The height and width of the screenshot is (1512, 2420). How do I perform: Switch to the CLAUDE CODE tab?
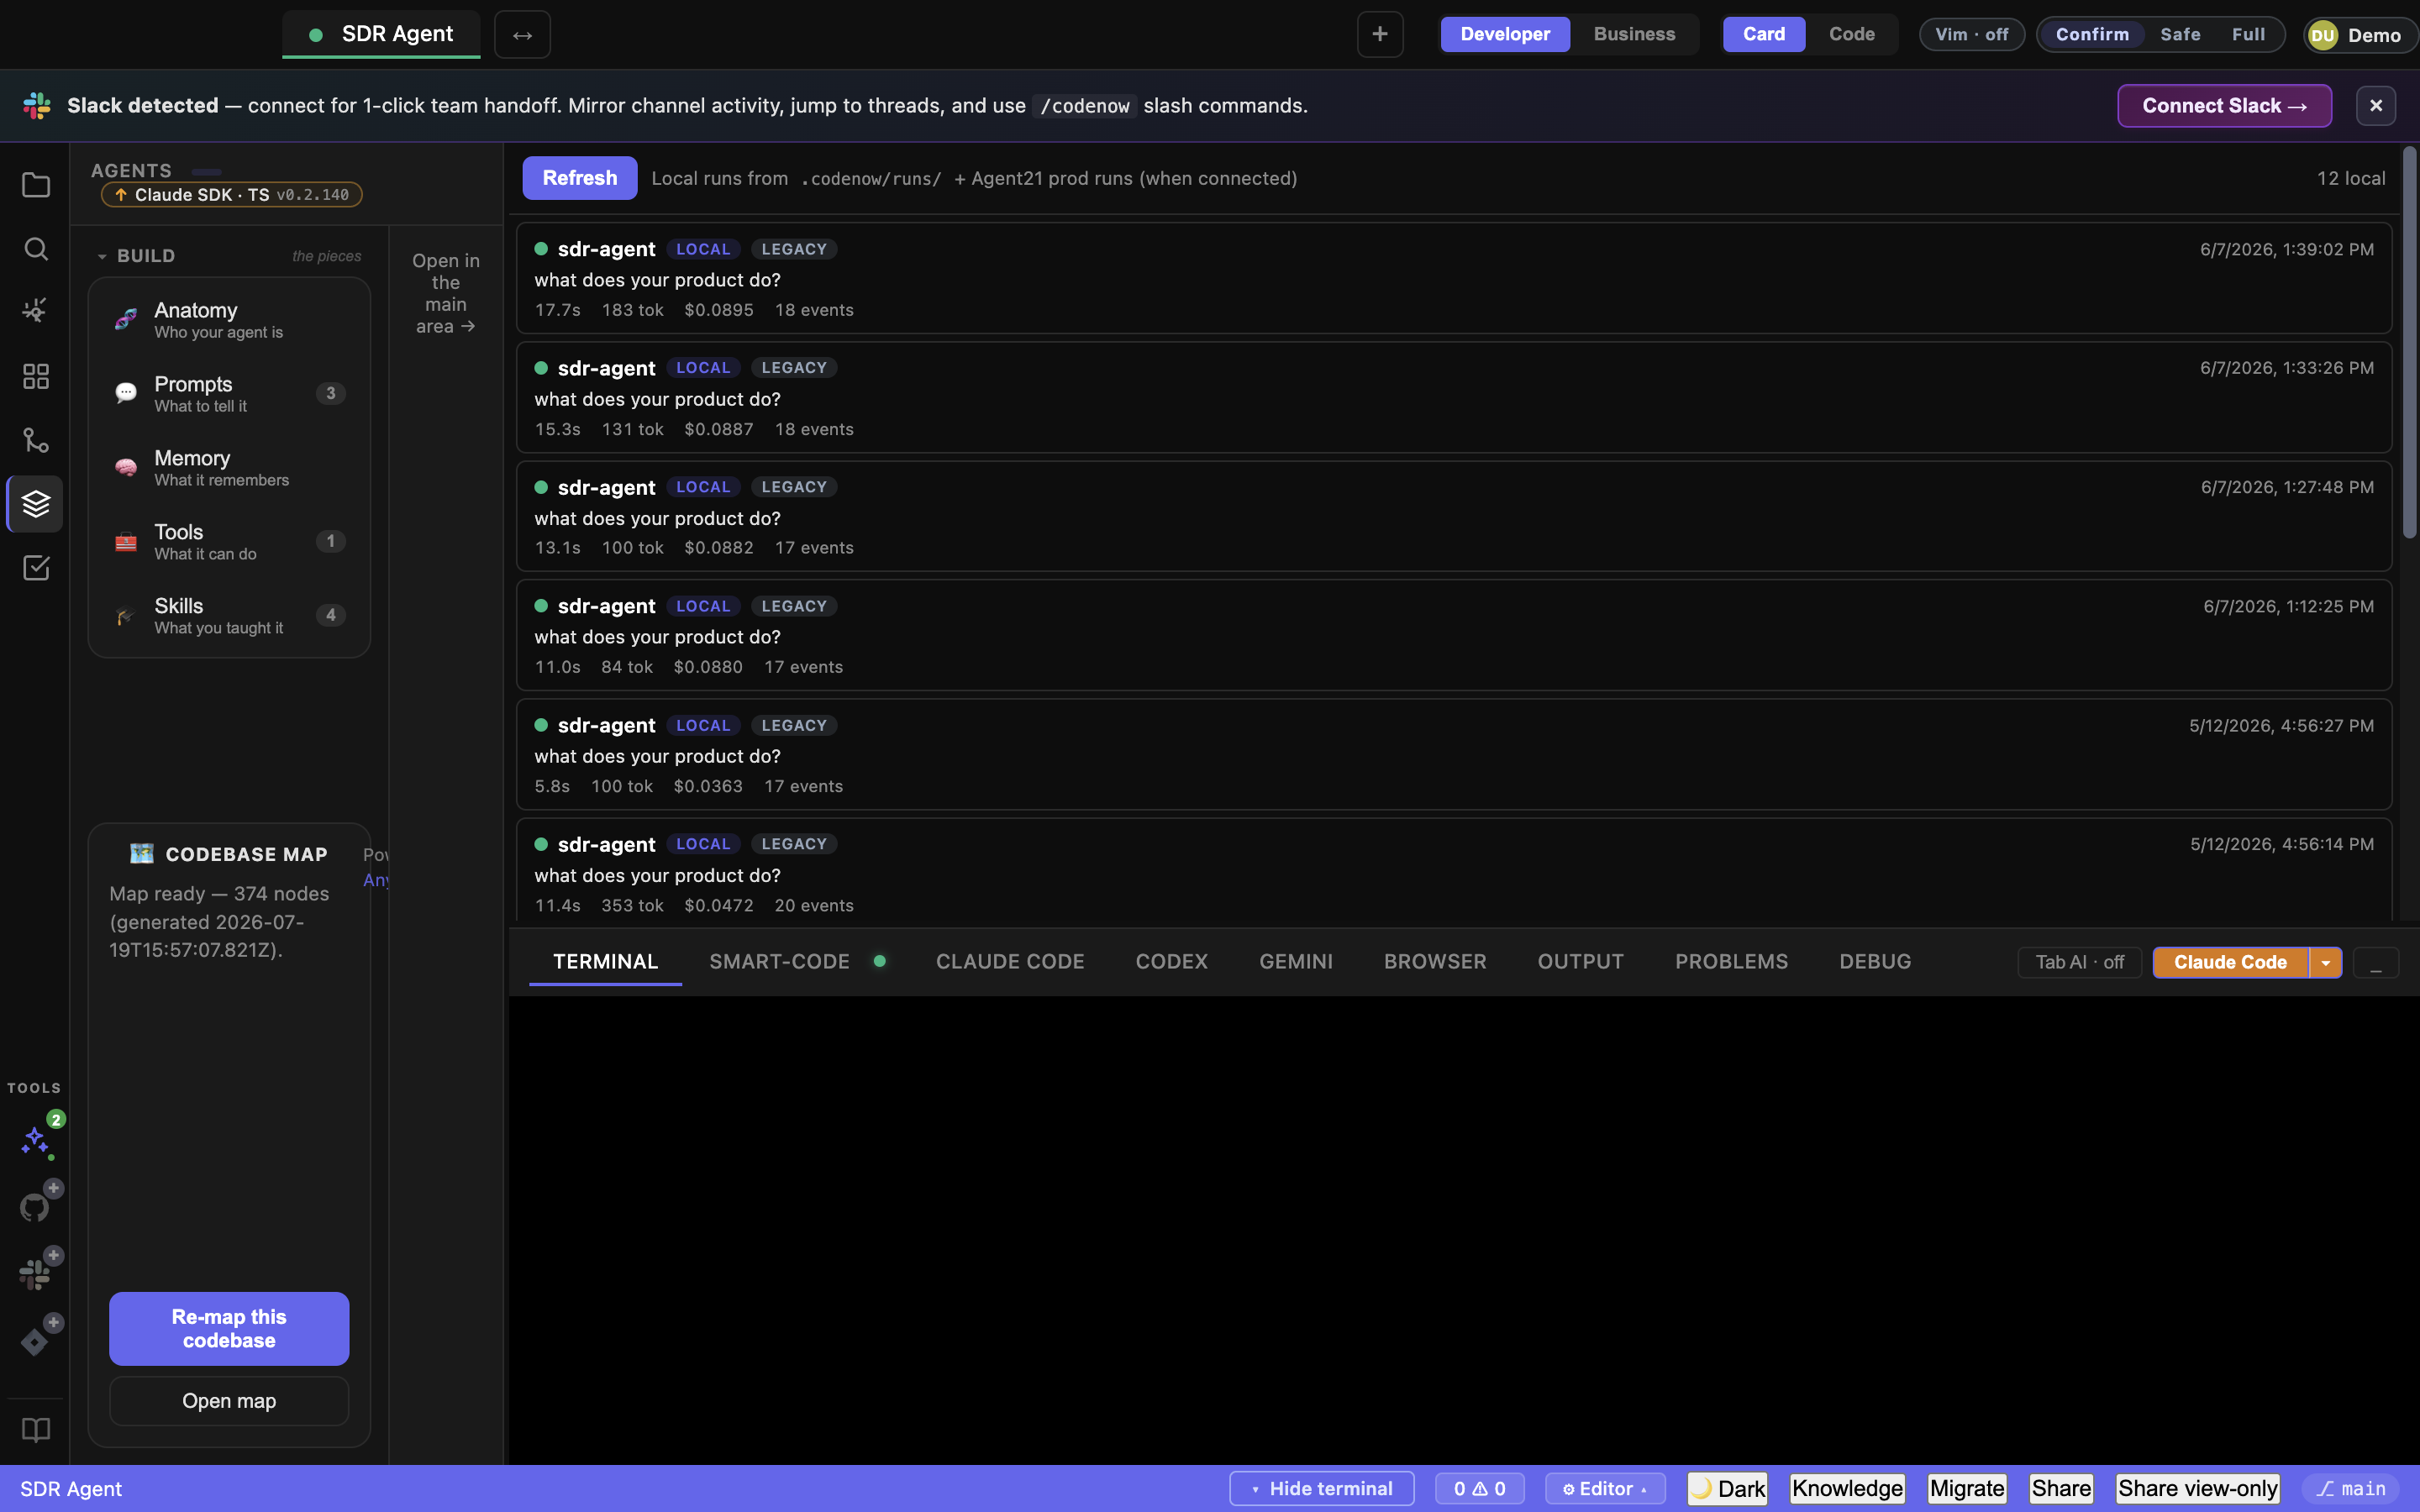tap(1010, 961)
